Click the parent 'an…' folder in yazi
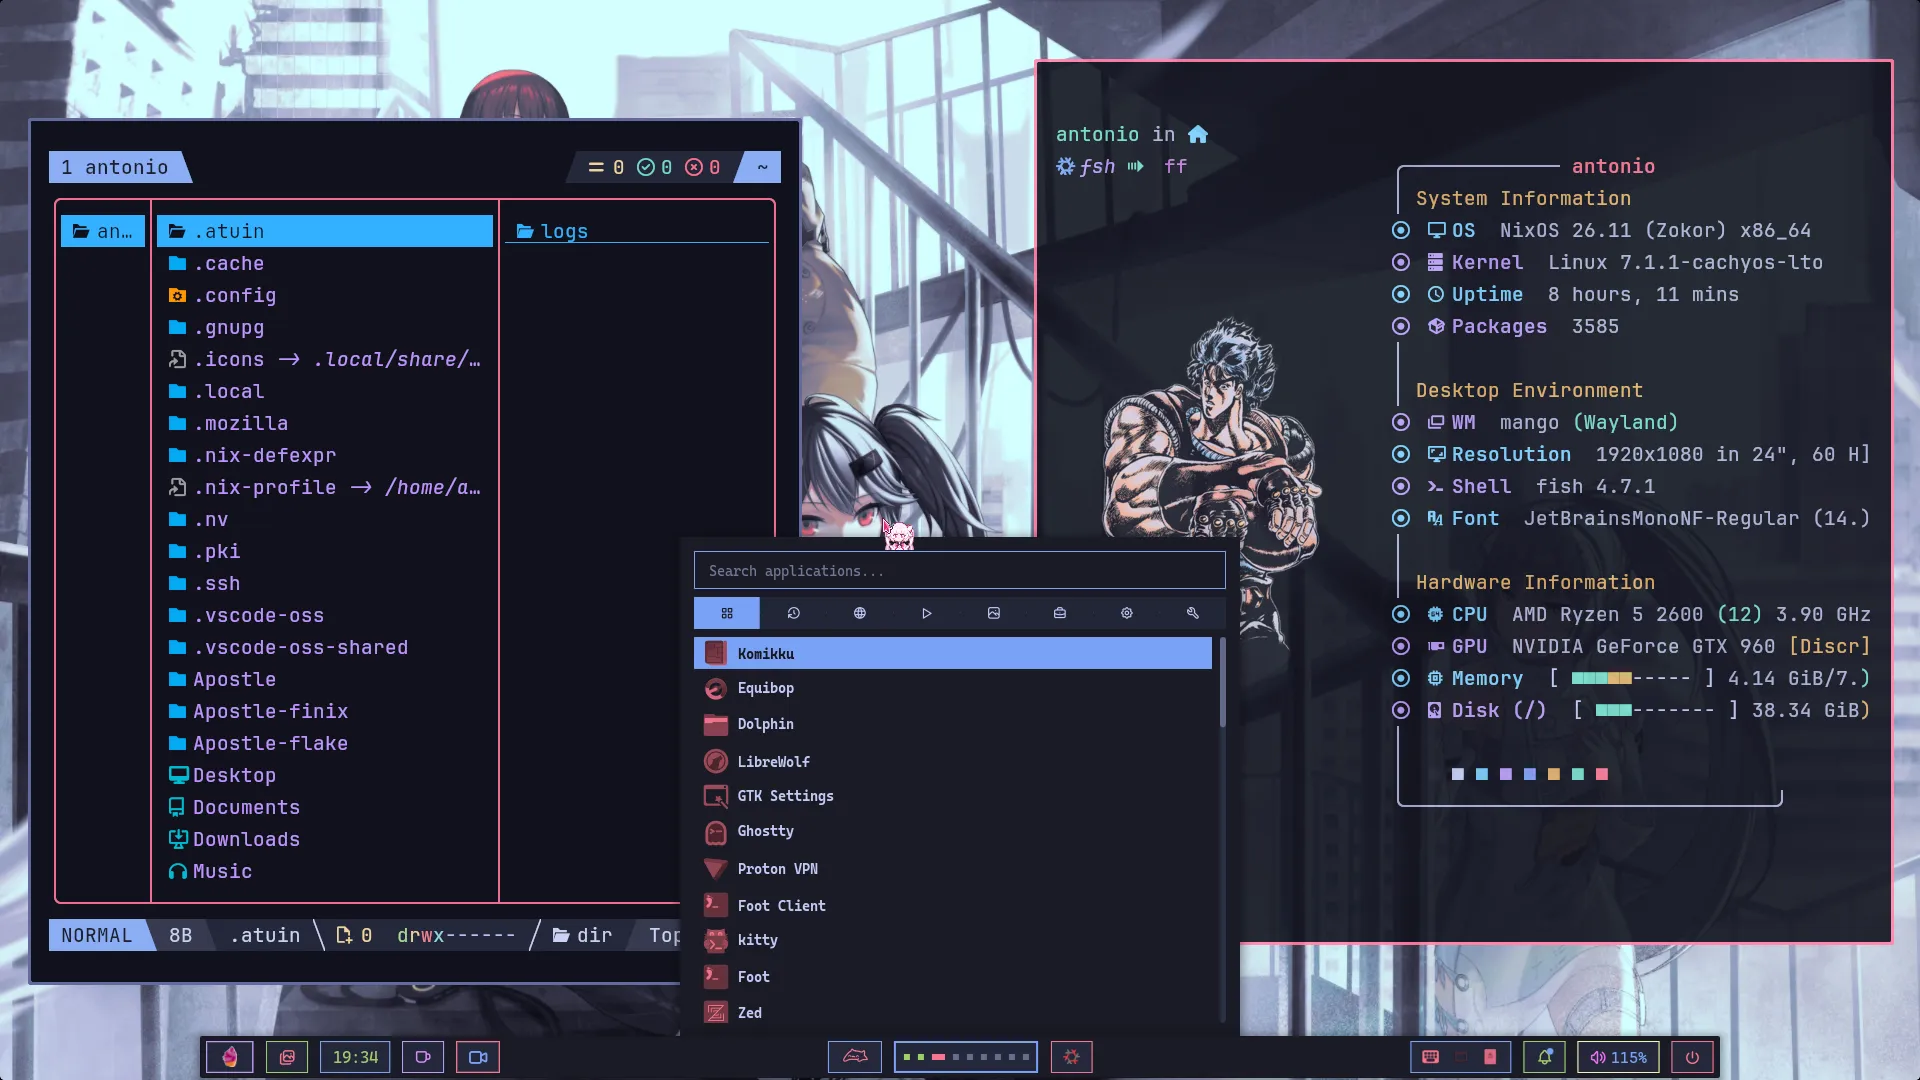Viewport: 1920px width, 1080px height. tap(103, 231)
